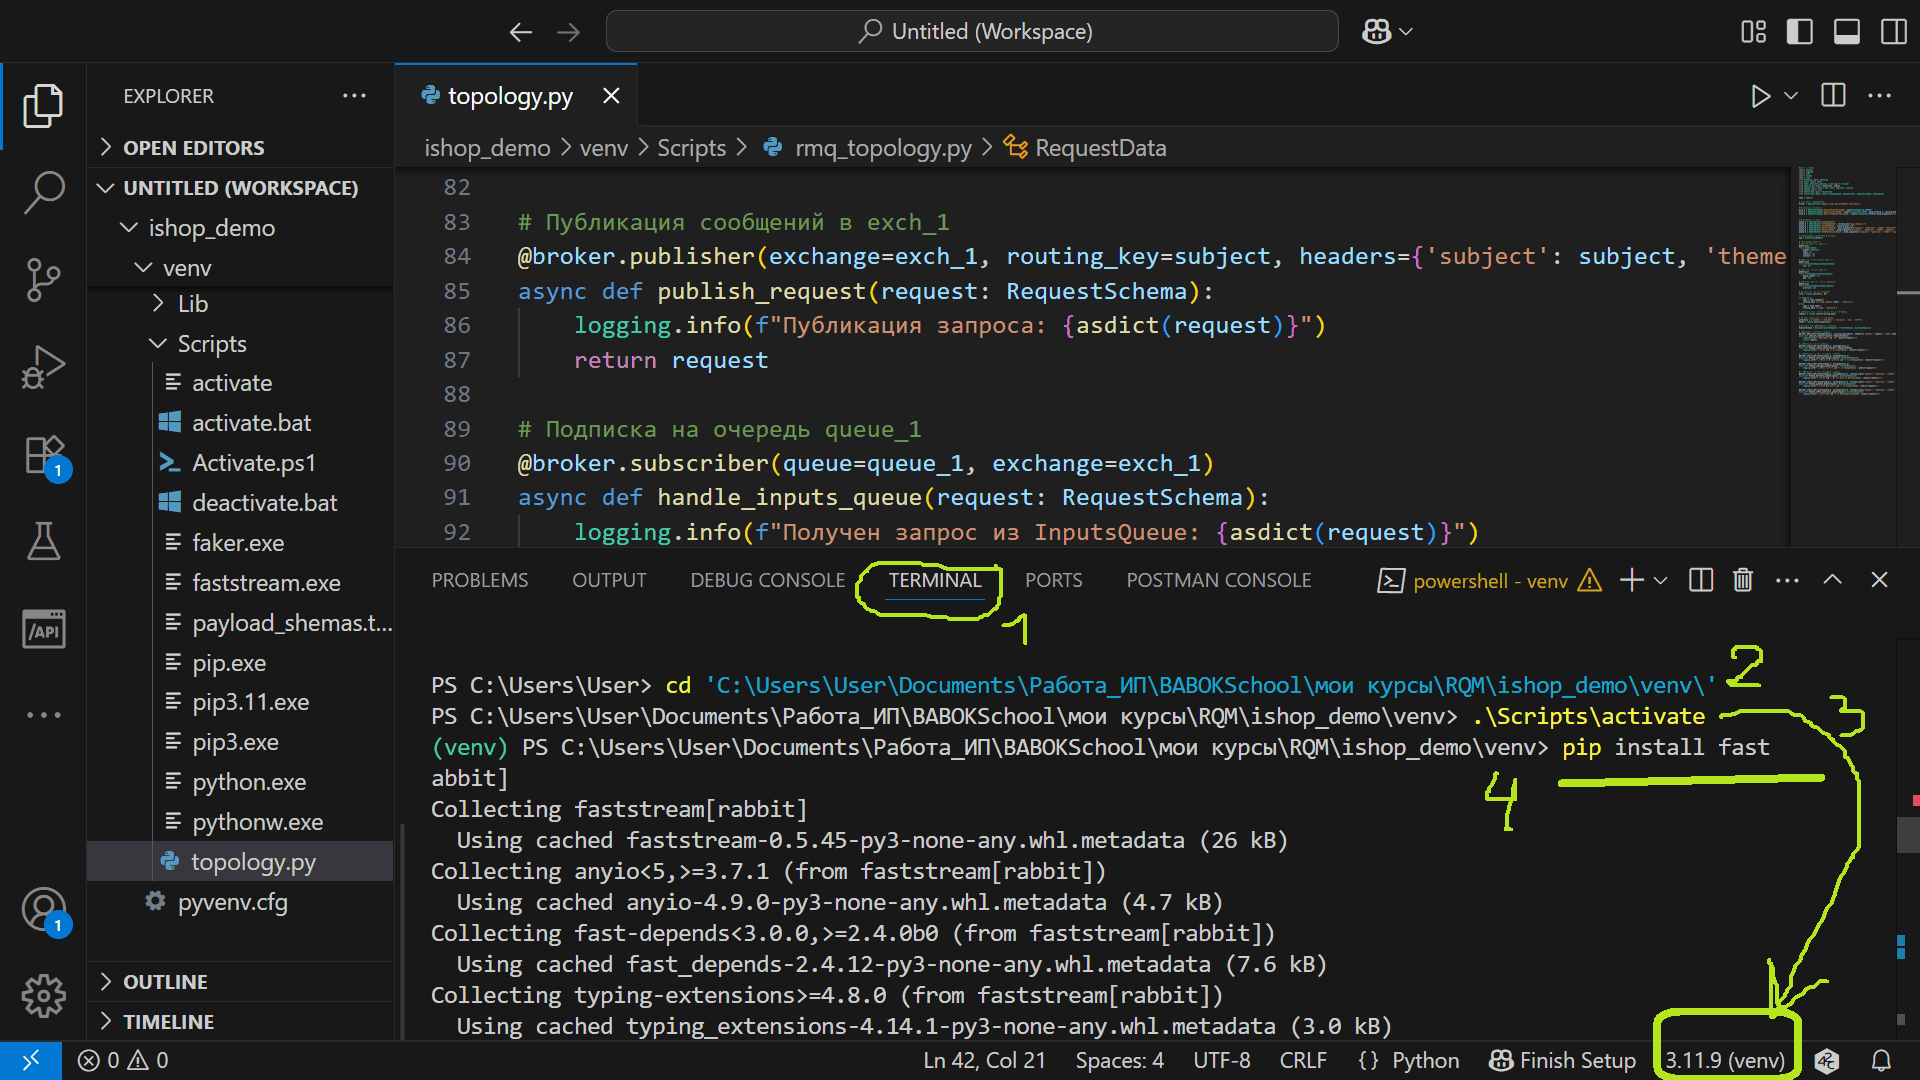Select the 3.11.9 (venv) interpreter
The height and width of the screenshot is (1080, 1920).
tap(1725, 1060)
